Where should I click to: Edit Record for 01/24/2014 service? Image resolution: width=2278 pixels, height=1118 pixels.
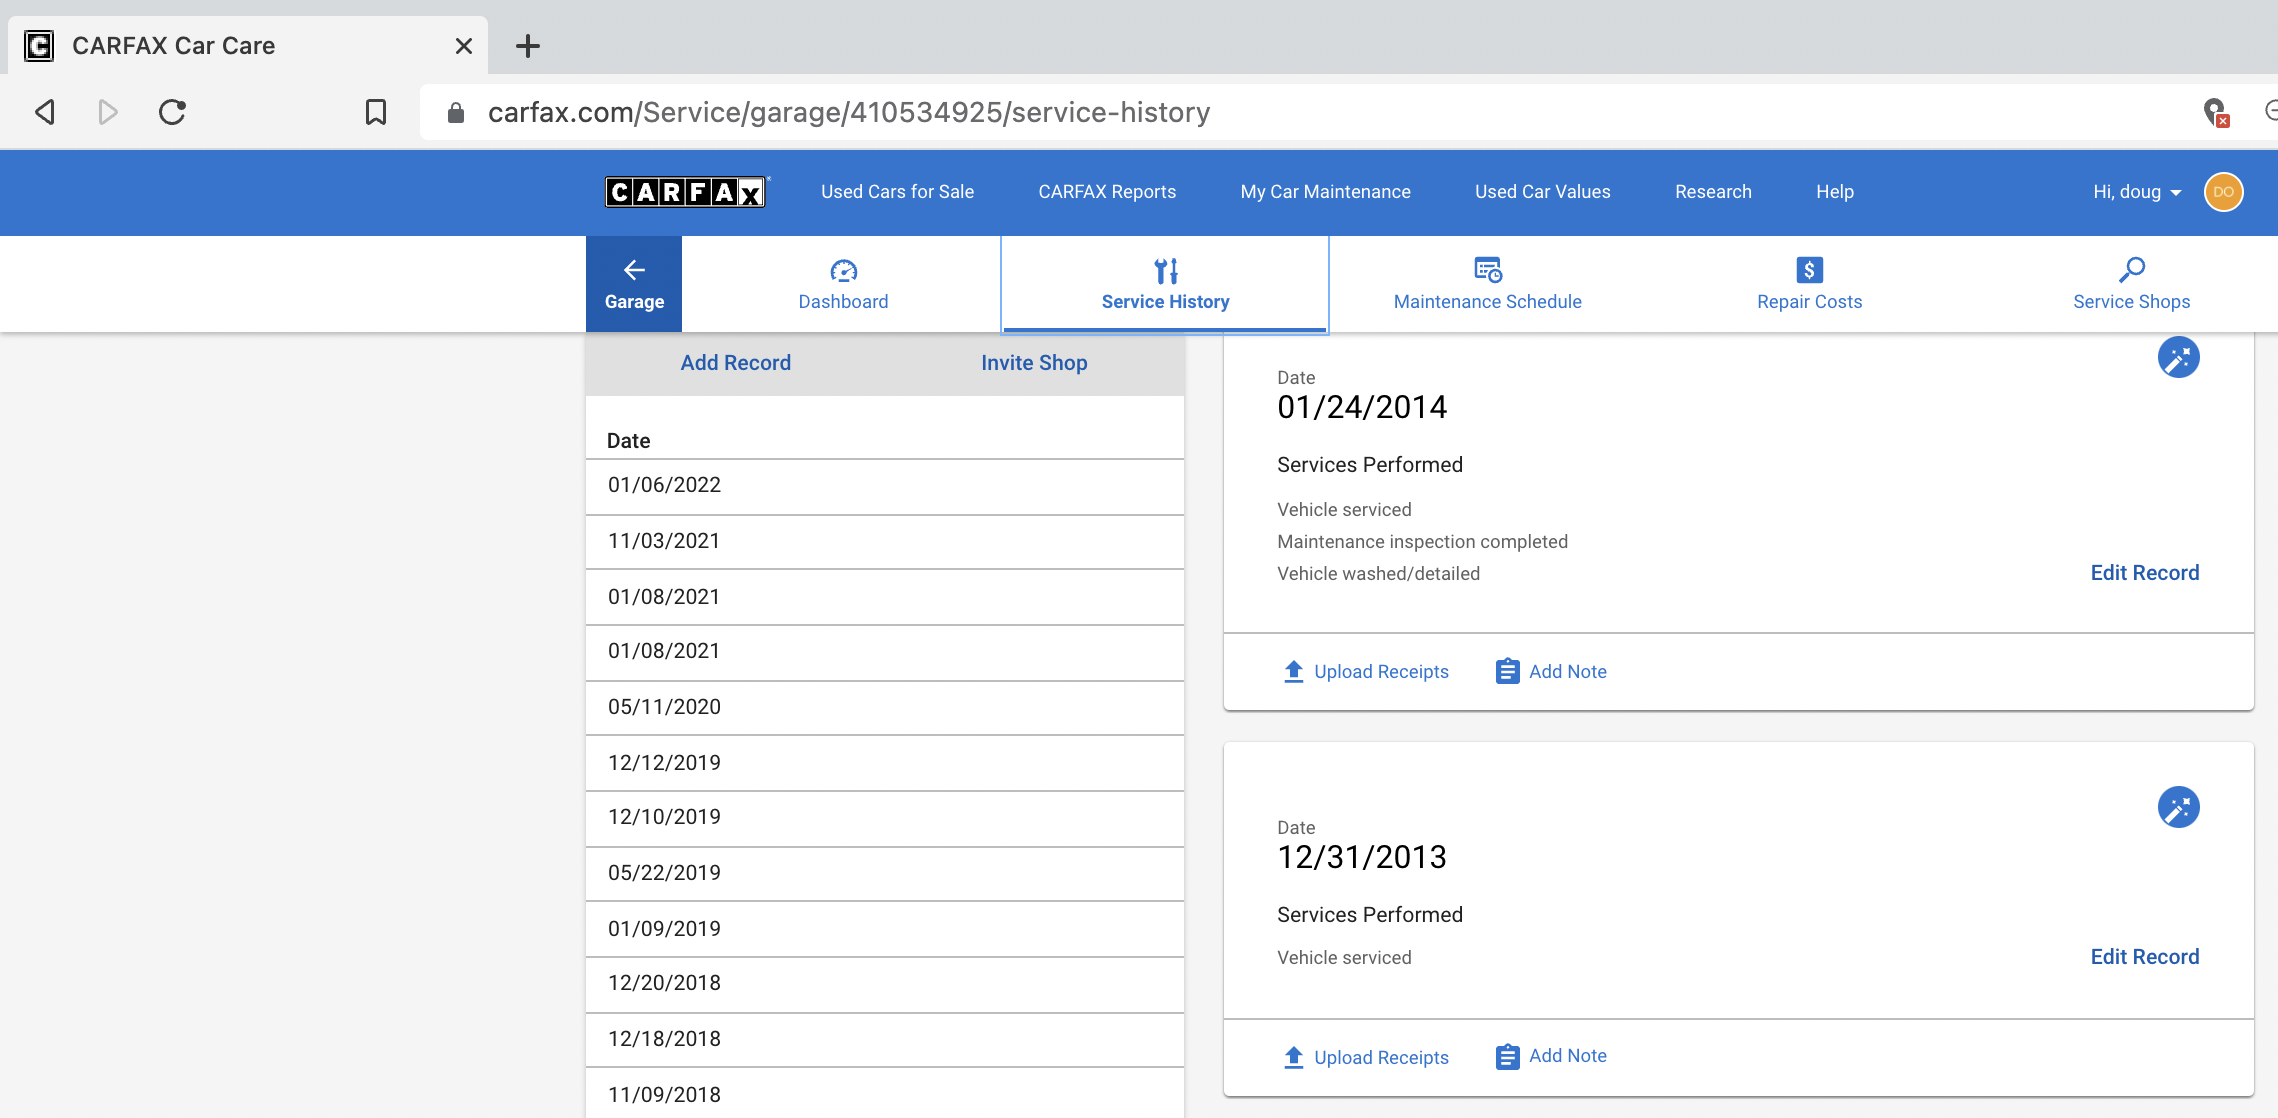tap(2144, 573)
